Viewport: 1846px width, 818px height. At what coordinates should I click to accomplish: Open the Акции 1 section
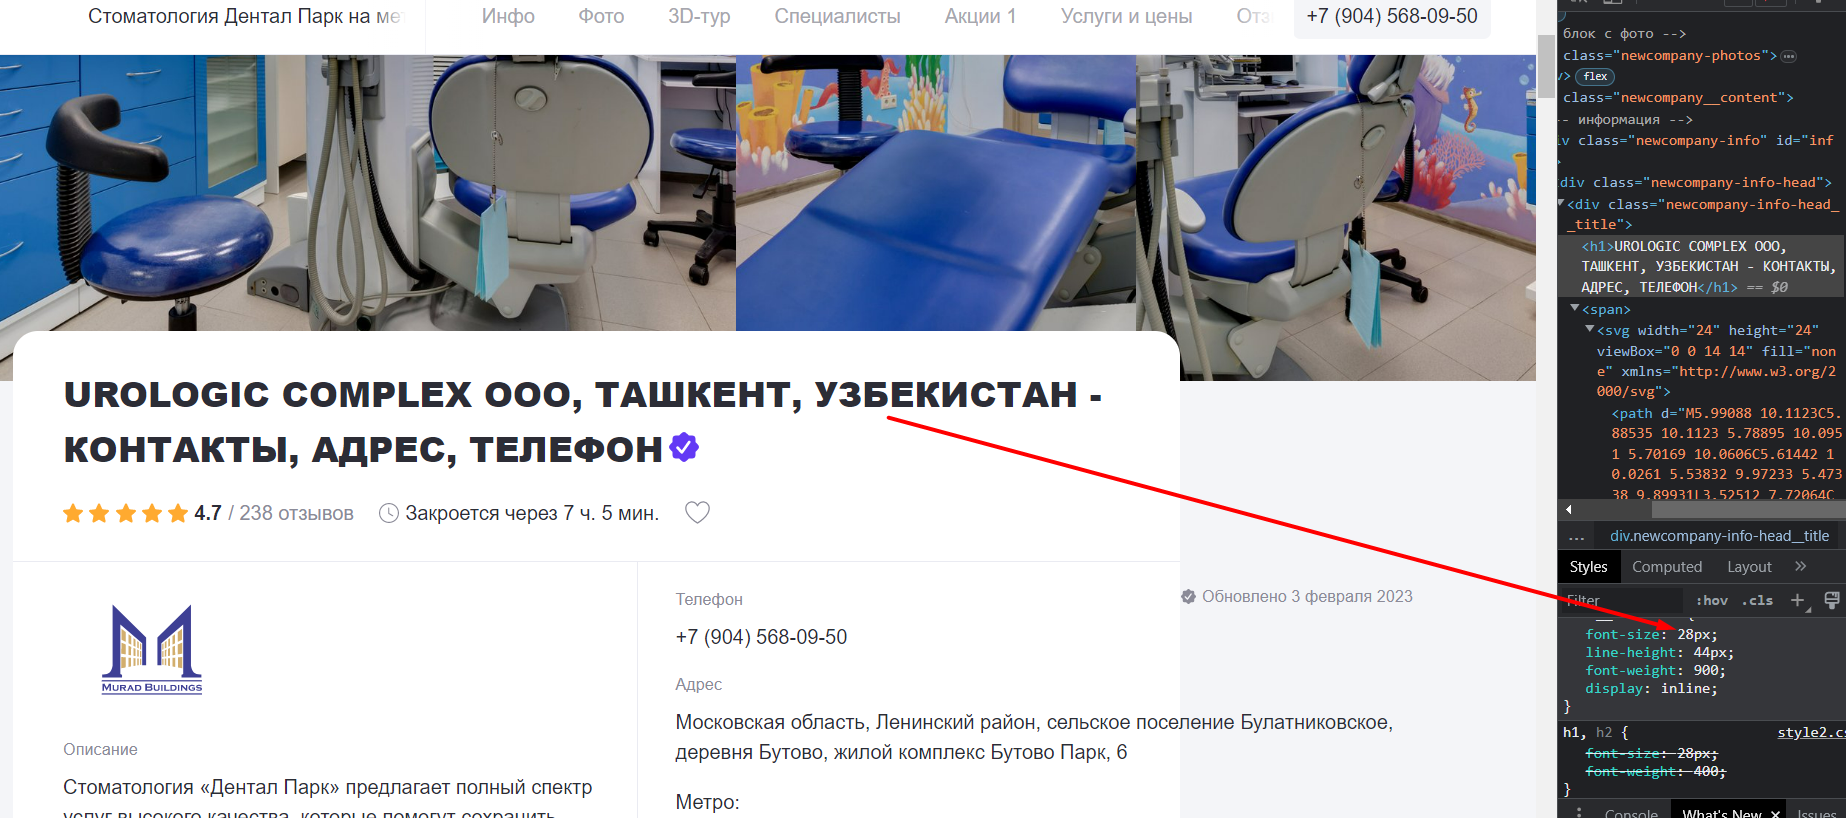point(980,16)
